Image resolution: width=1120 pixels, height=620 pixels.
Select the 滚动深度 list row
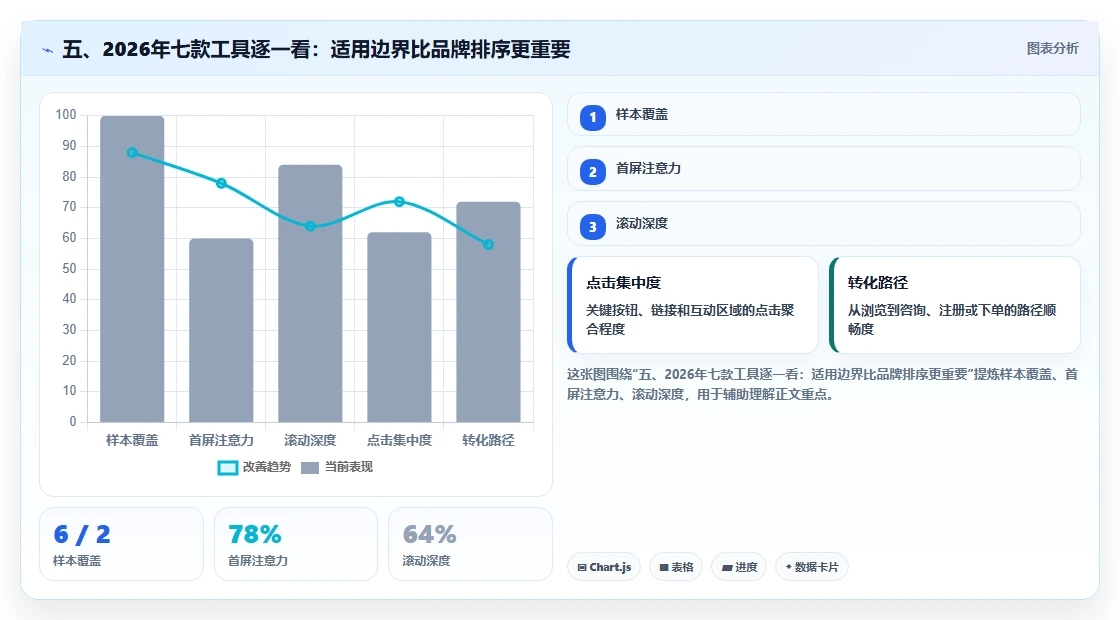coord(824,224)
